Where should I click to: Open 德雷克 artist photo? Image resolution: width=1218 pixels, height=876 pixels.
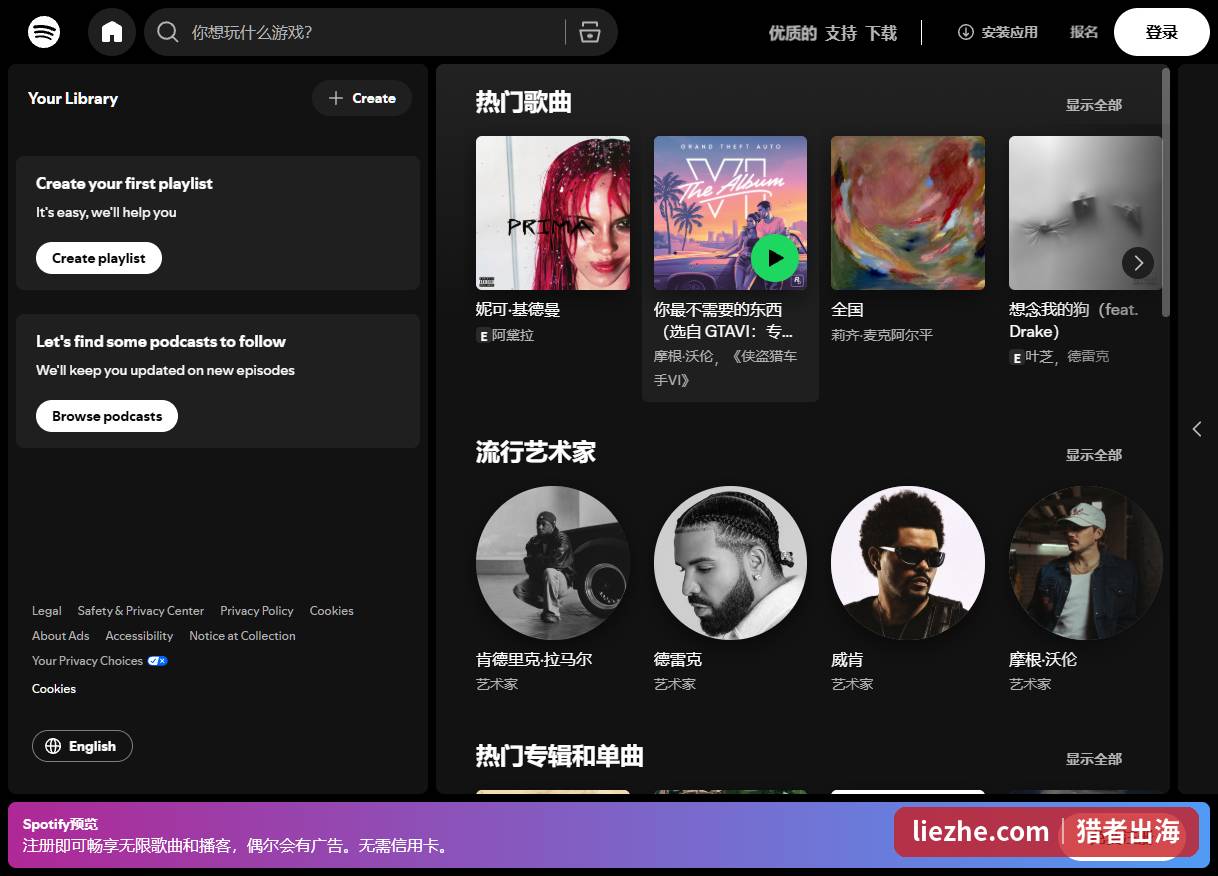pos(730,563)
